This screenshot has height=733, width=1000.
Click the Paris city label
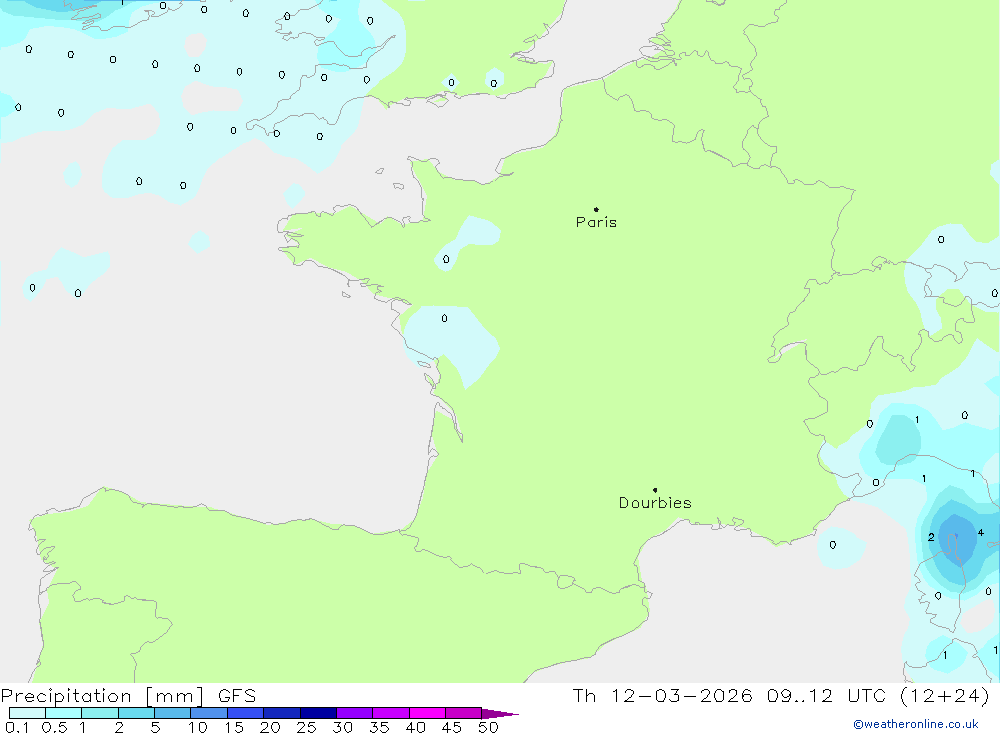coord(596,222)
